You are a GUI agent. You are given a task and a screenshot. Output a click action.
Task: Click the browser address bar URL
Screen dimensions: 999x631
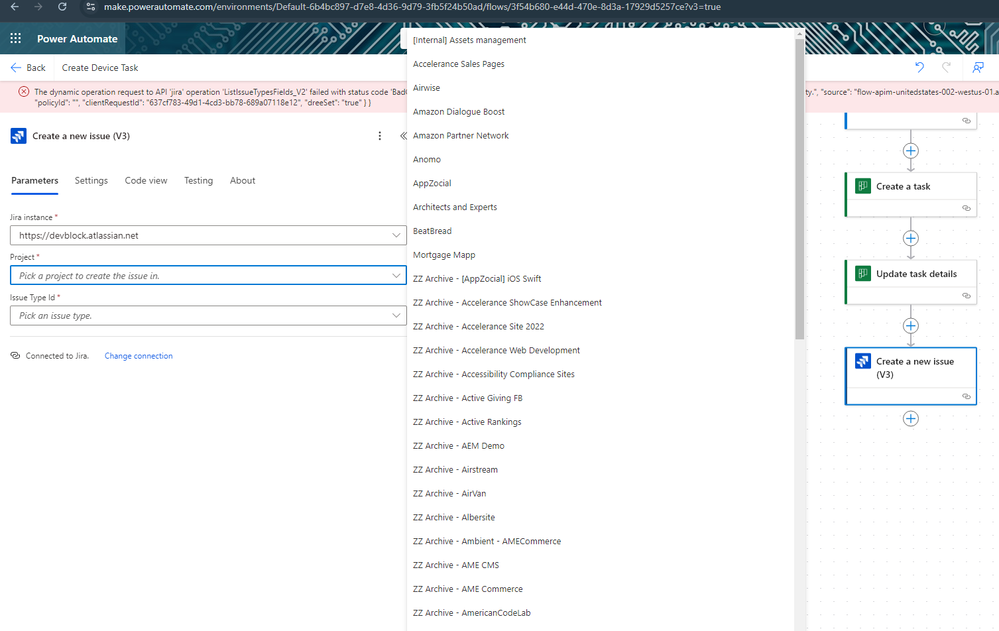coord(412,6)
